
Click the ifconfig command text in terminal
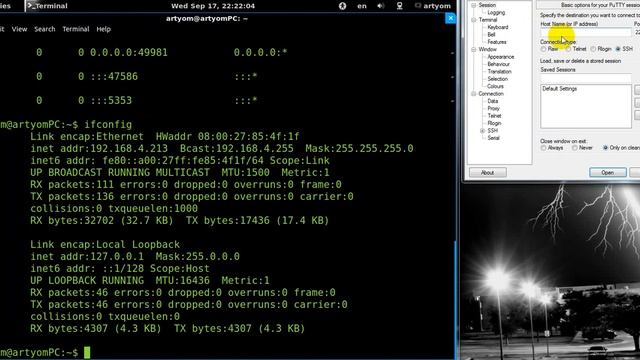[108, 125]
